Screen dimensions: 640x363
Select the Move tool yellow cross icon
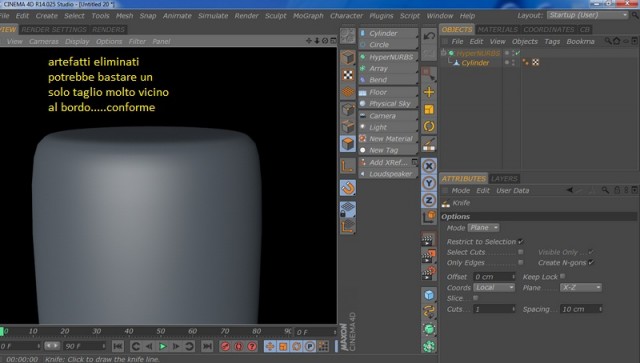(429, 92)
